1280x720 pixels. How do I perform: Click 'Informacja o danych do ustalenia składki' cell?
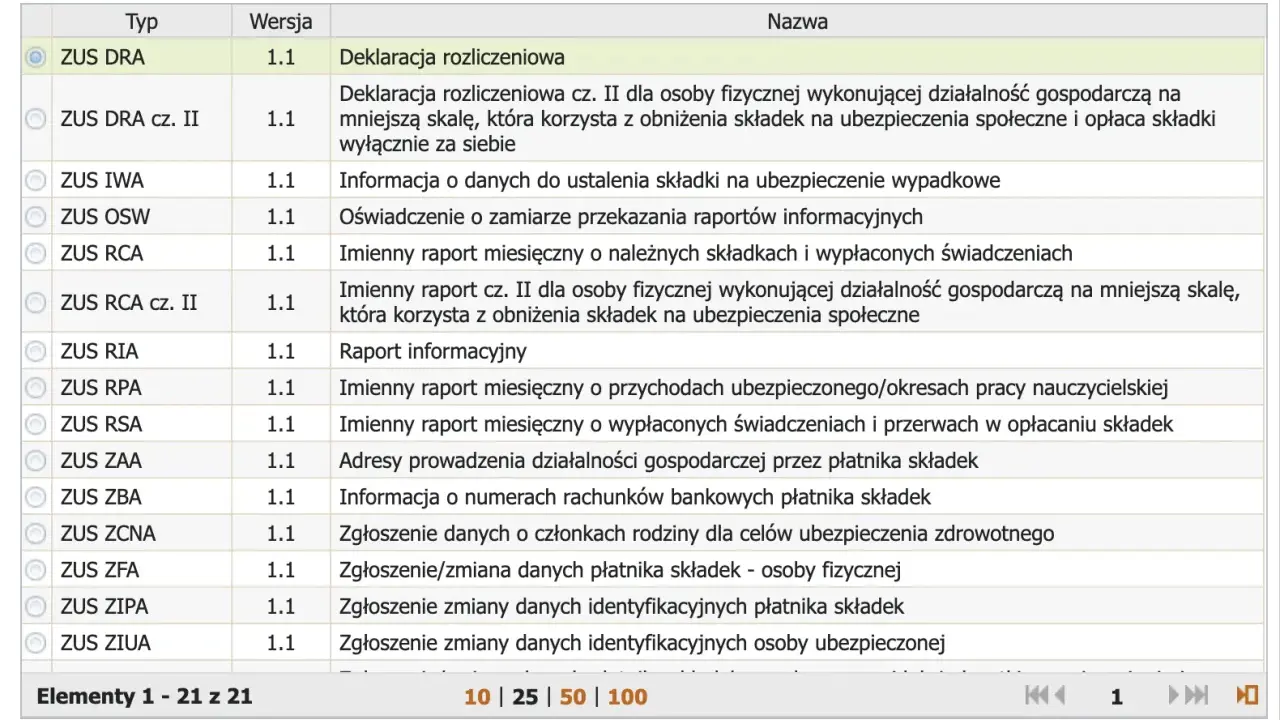797,181
